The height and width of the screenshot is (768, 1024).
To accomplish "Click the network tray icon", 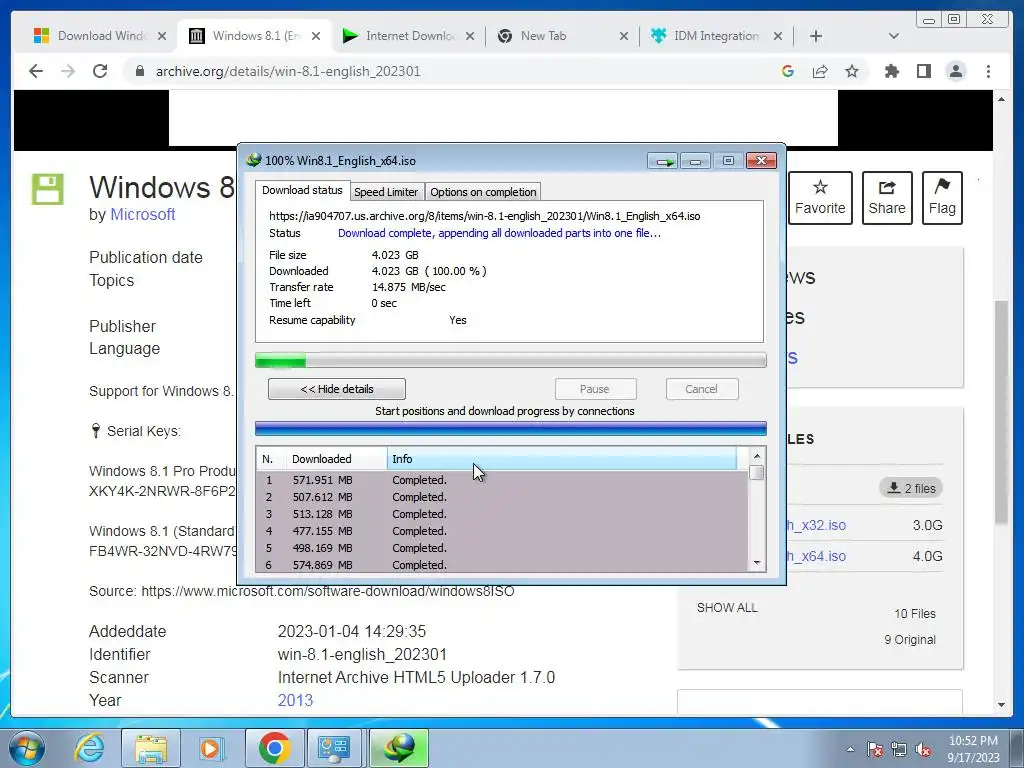I will (x=899, y=749).
